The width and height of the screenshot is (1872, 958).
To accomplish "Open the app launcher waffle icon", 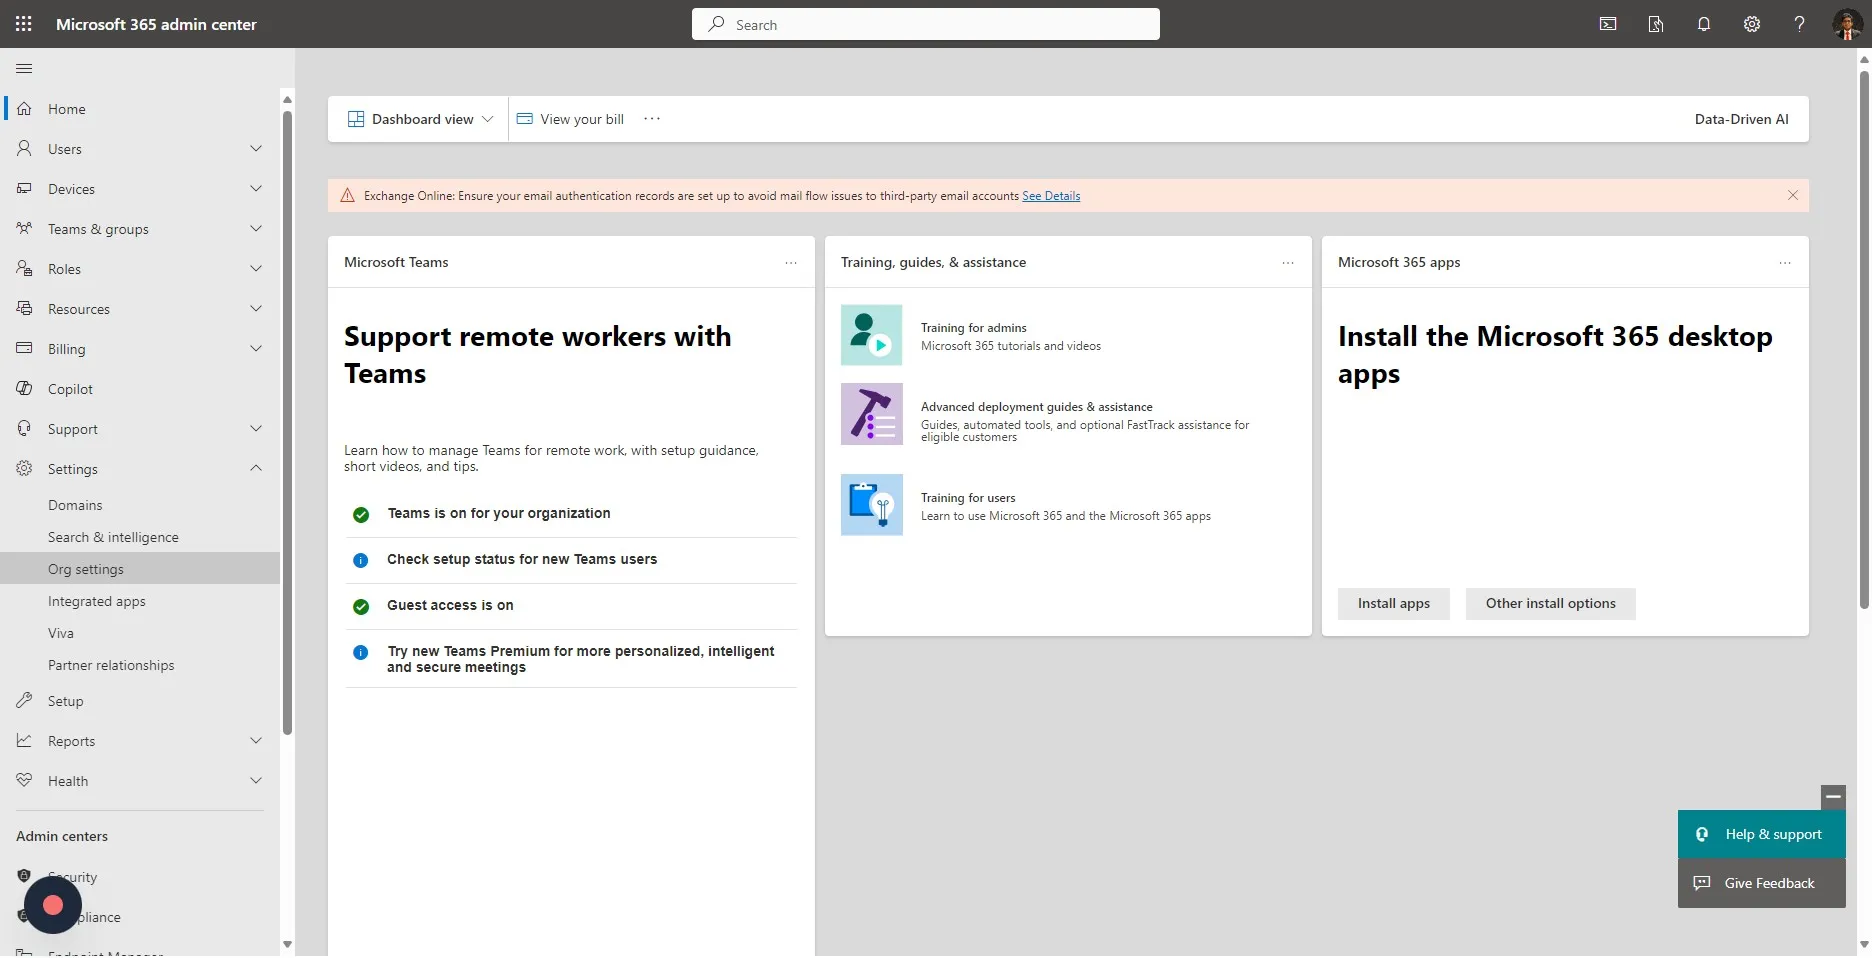I will (x=24, y=24).
